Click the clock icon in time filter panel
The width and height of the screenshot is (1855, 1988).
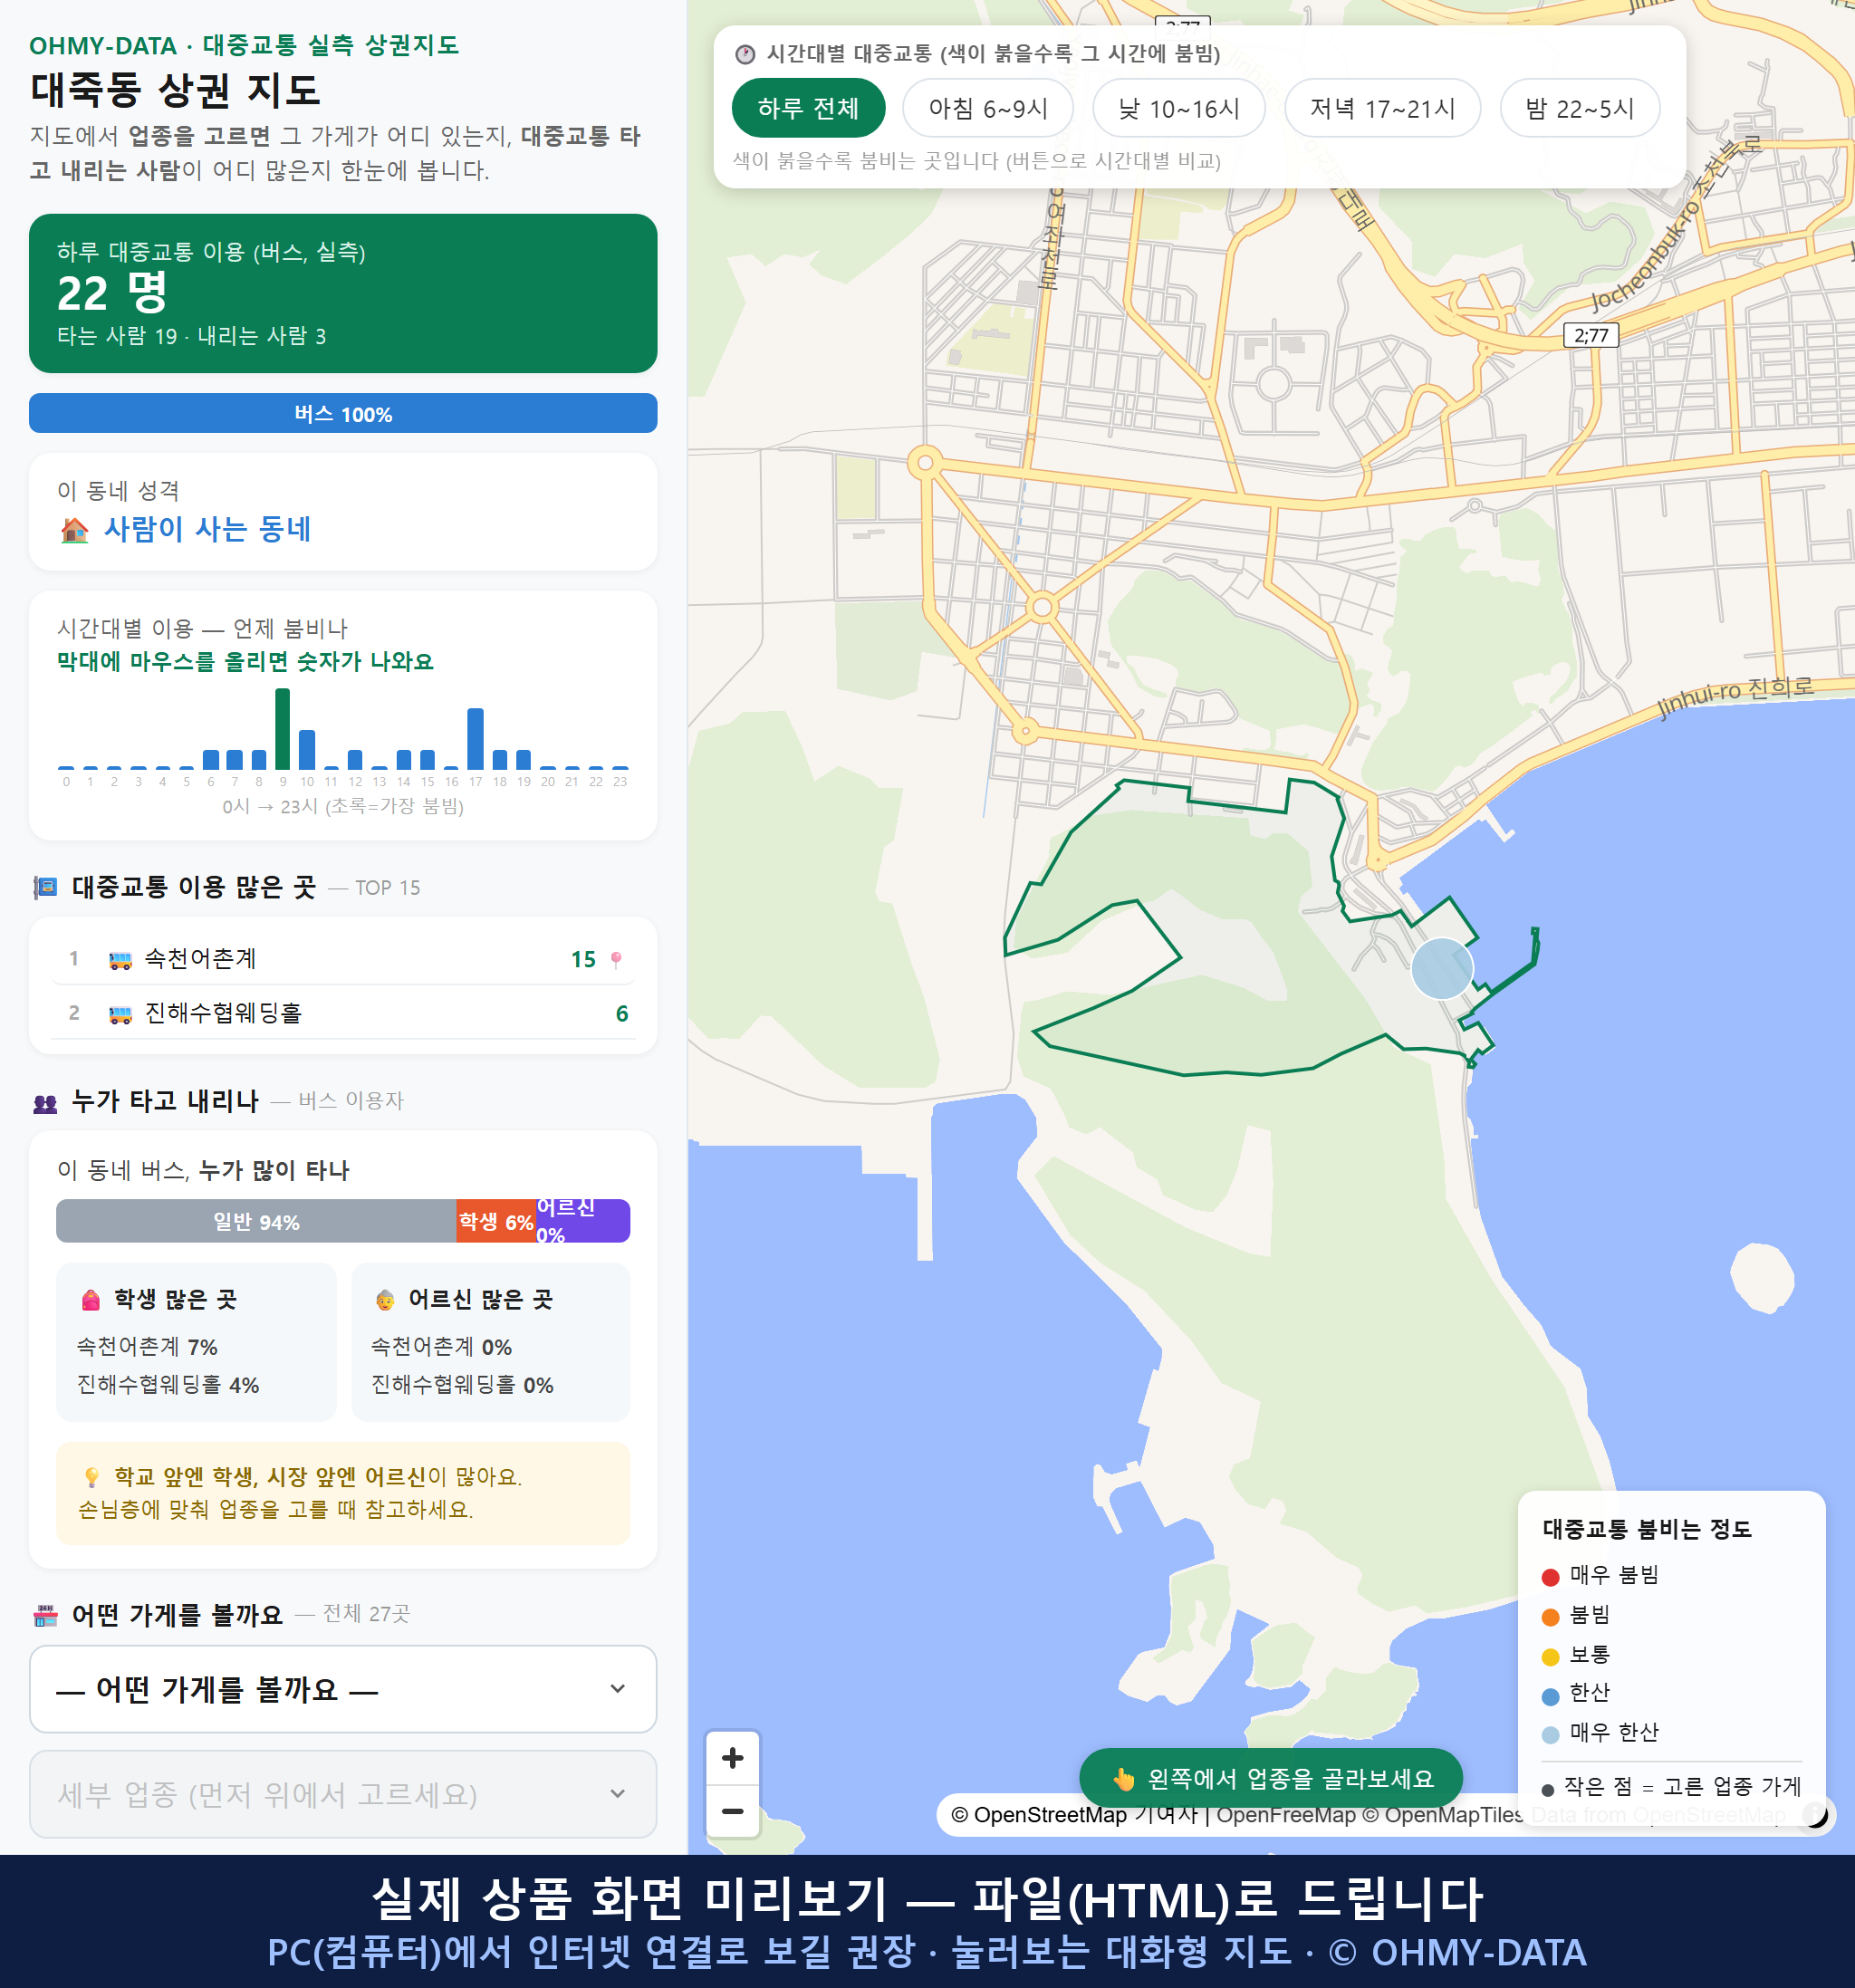pyautogui.click(x=745, y=54)
